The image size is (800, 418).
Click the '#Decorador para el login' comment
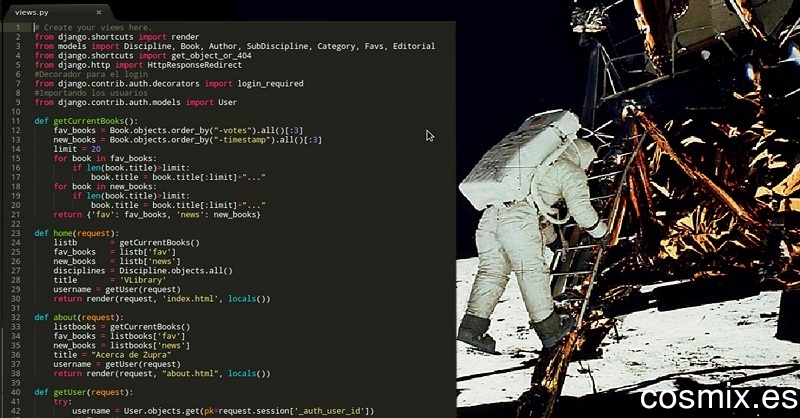(91, 74)
